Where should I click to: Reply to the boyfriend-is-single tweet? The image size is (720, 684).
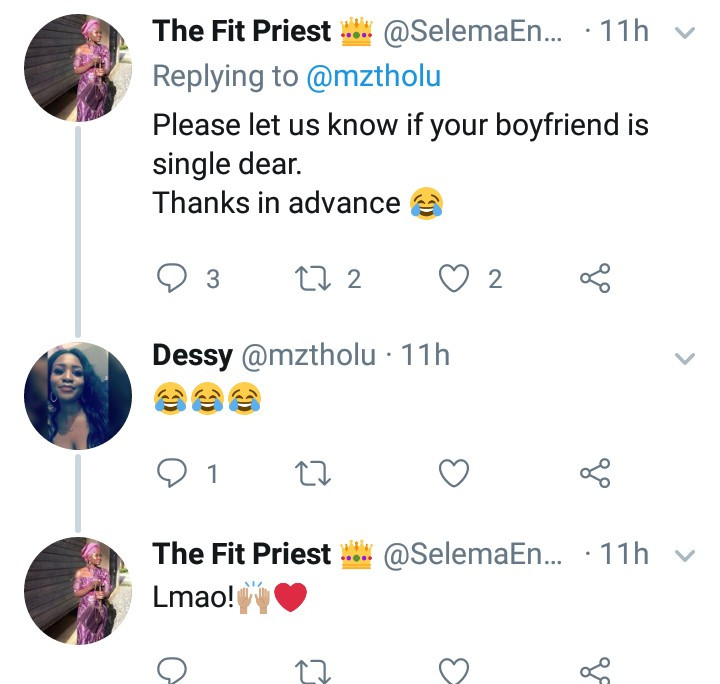[173, 279]
